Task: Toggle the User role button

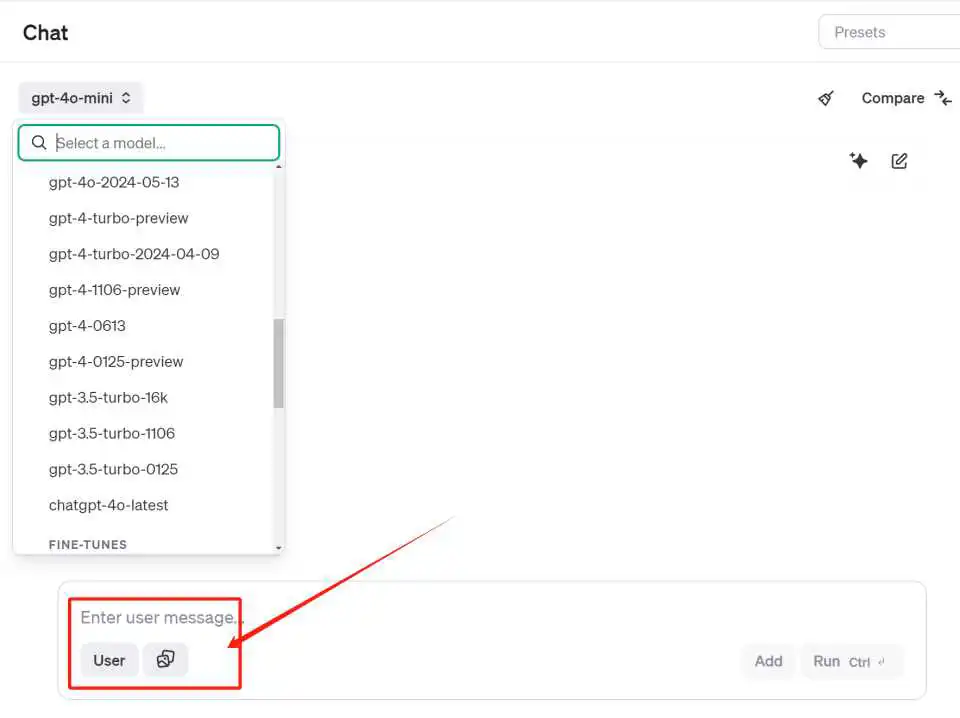Action: point(109,660)
